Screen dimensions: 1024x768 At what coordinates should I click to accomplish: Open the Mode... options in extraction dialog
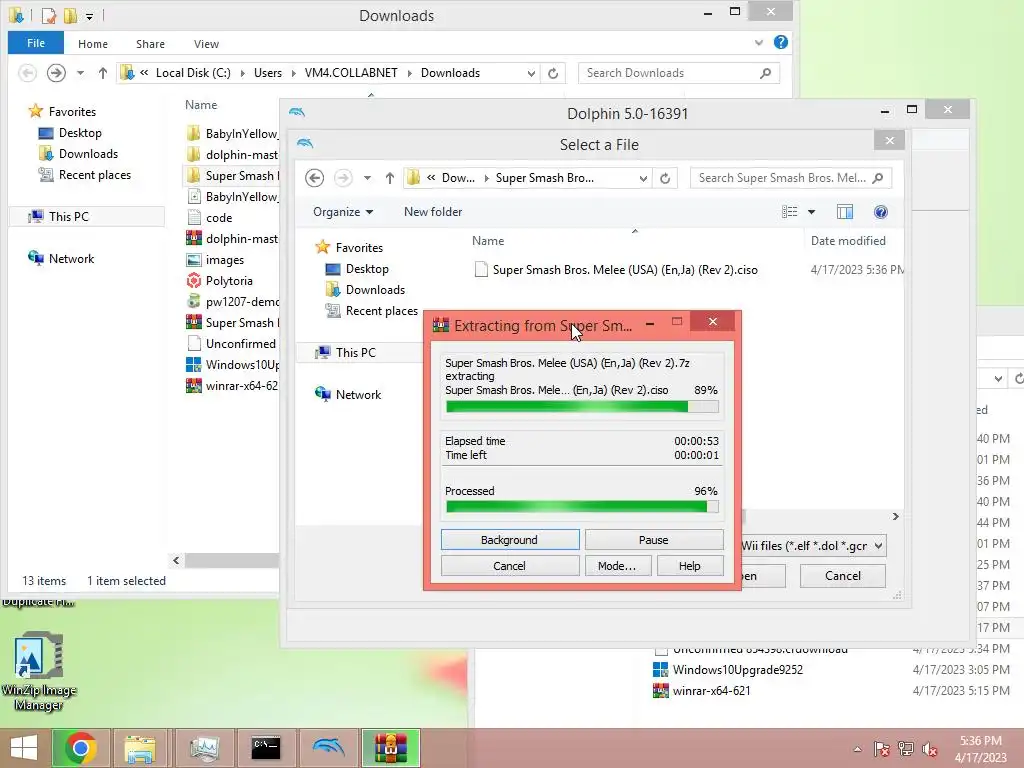[617, 566]
